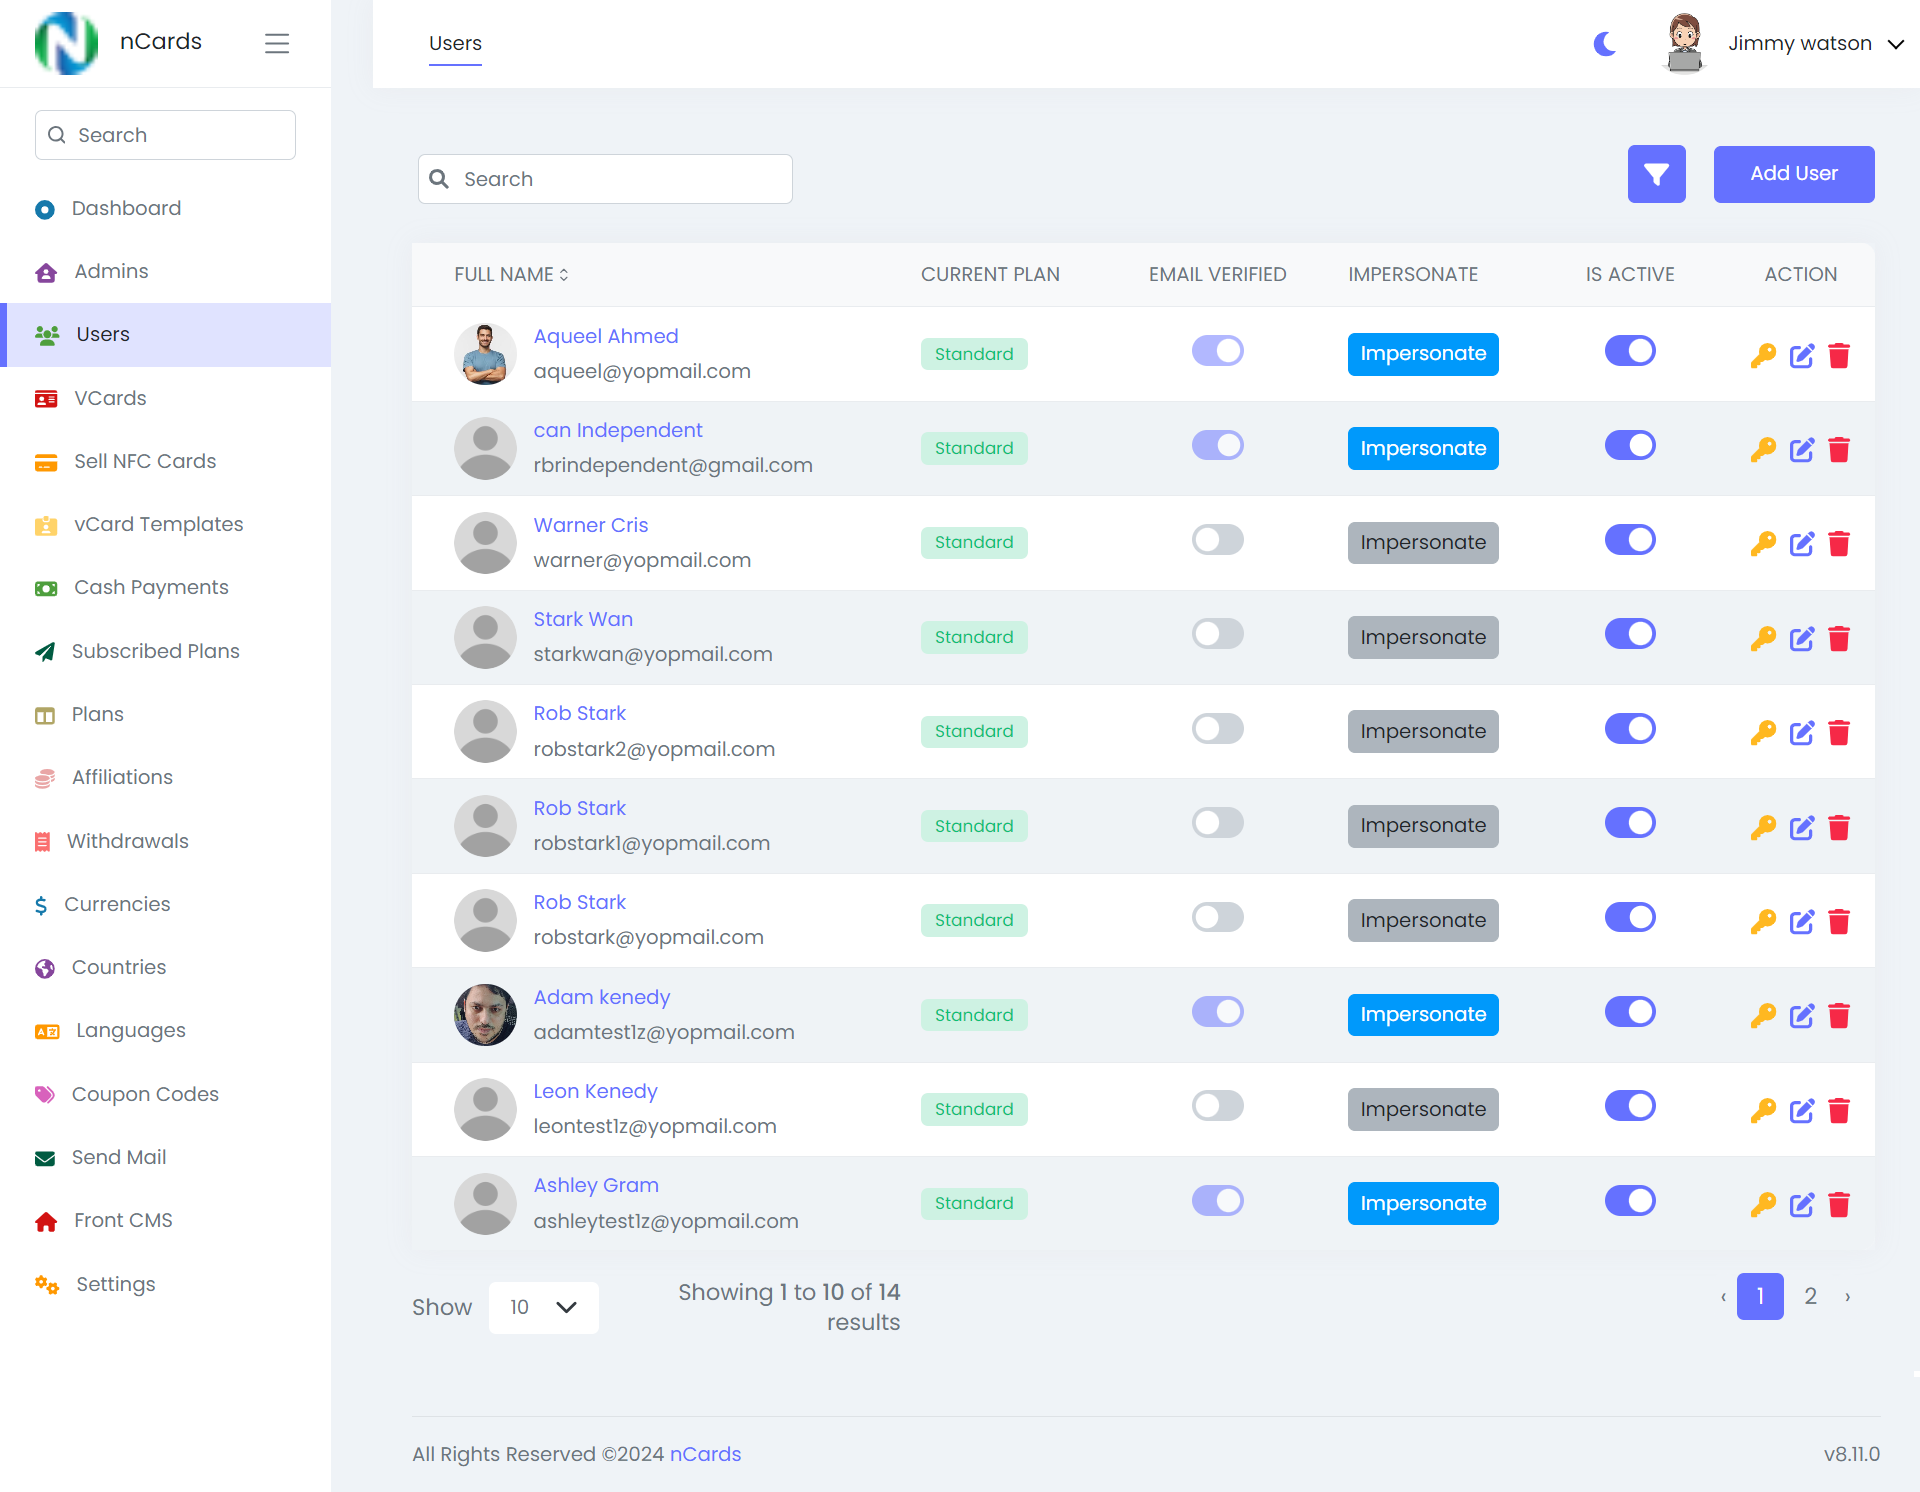Click Impersonate for Ashley Gram
This screenshot has width=1920, height=1492.
click(x=1422, y=1203)
